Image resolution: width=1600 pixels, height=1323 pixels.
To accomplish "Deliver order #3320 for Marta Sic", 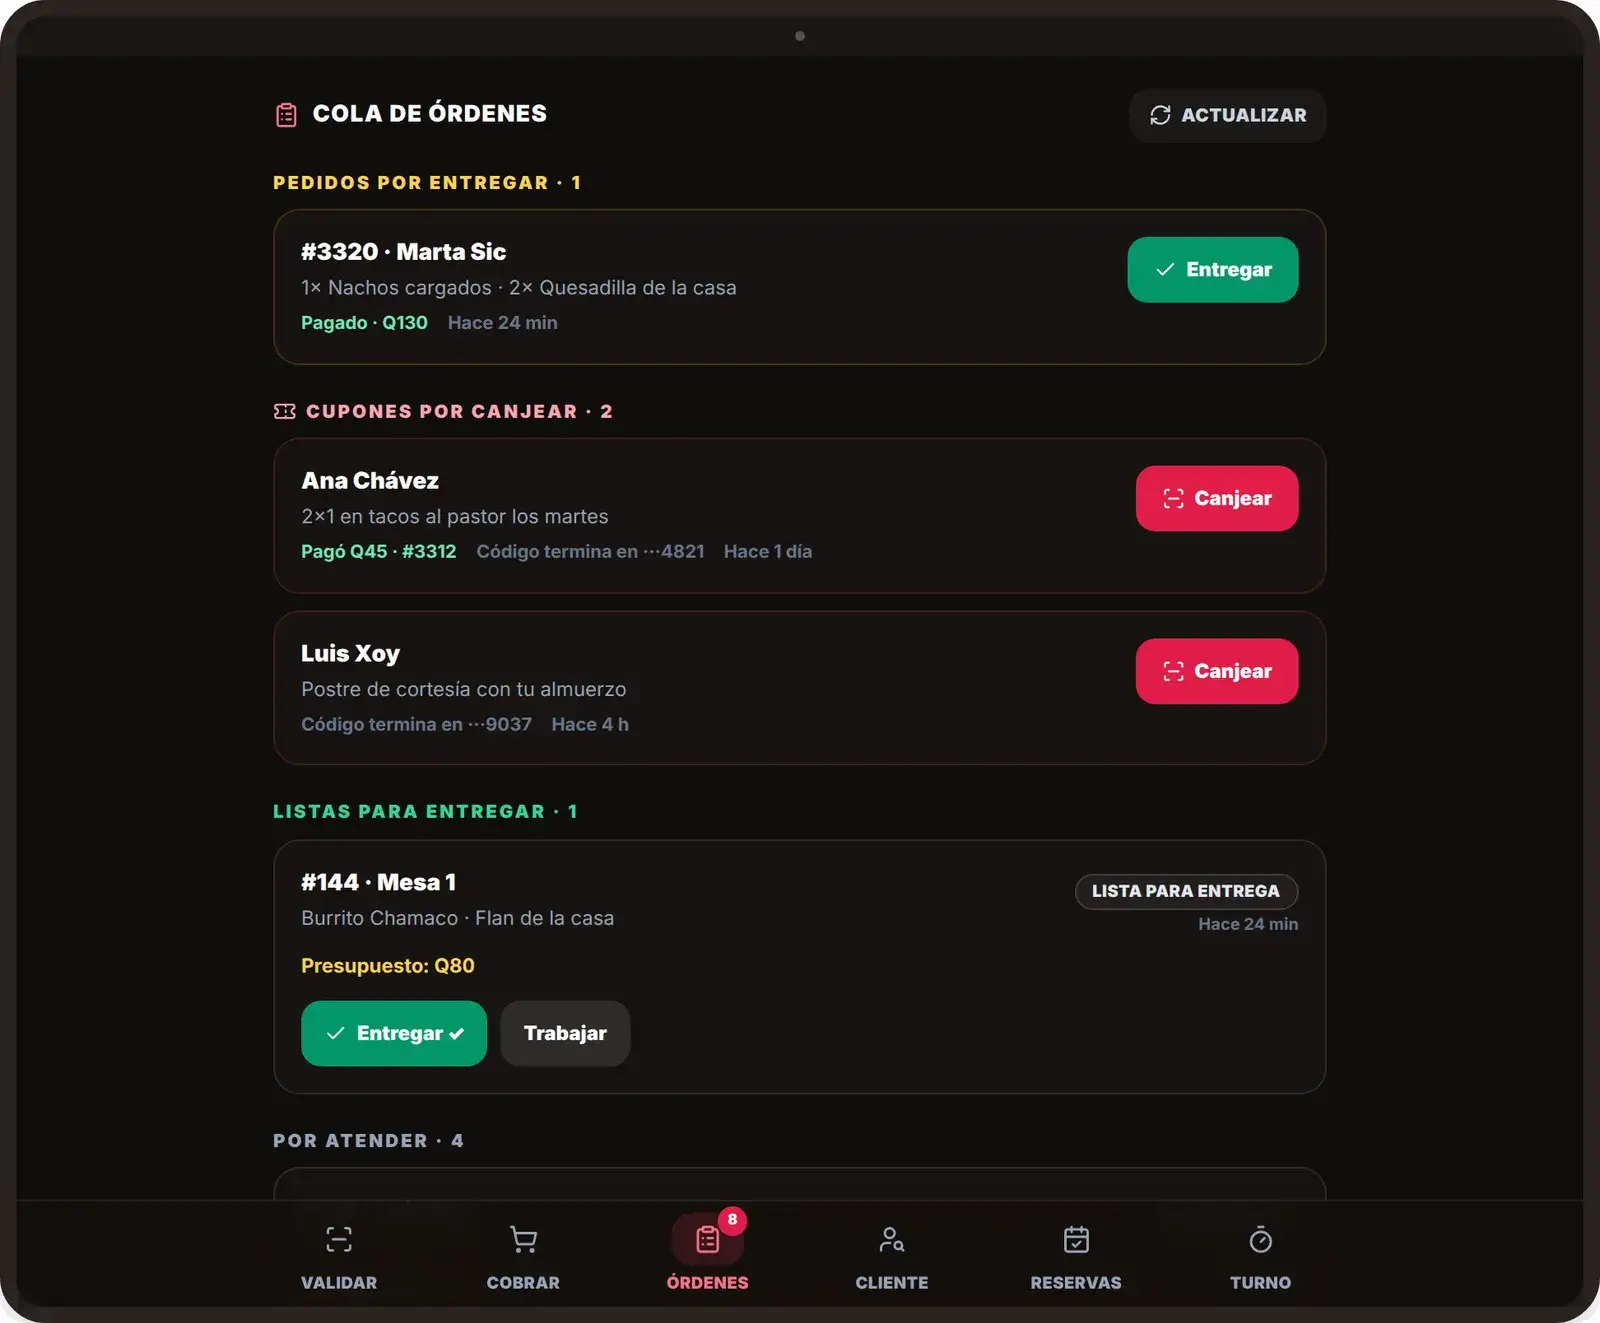I will click(1213, 269).
